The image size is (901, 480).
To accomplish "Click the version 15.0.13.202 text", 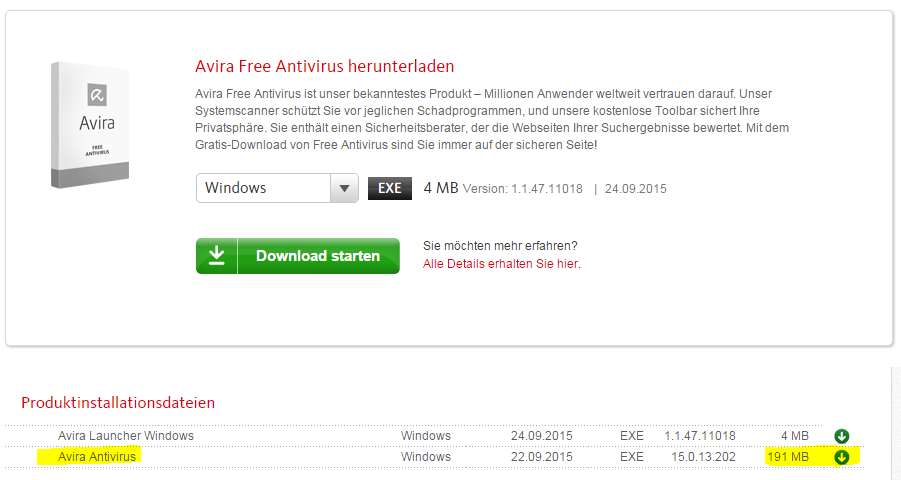I will pos(703,457).
